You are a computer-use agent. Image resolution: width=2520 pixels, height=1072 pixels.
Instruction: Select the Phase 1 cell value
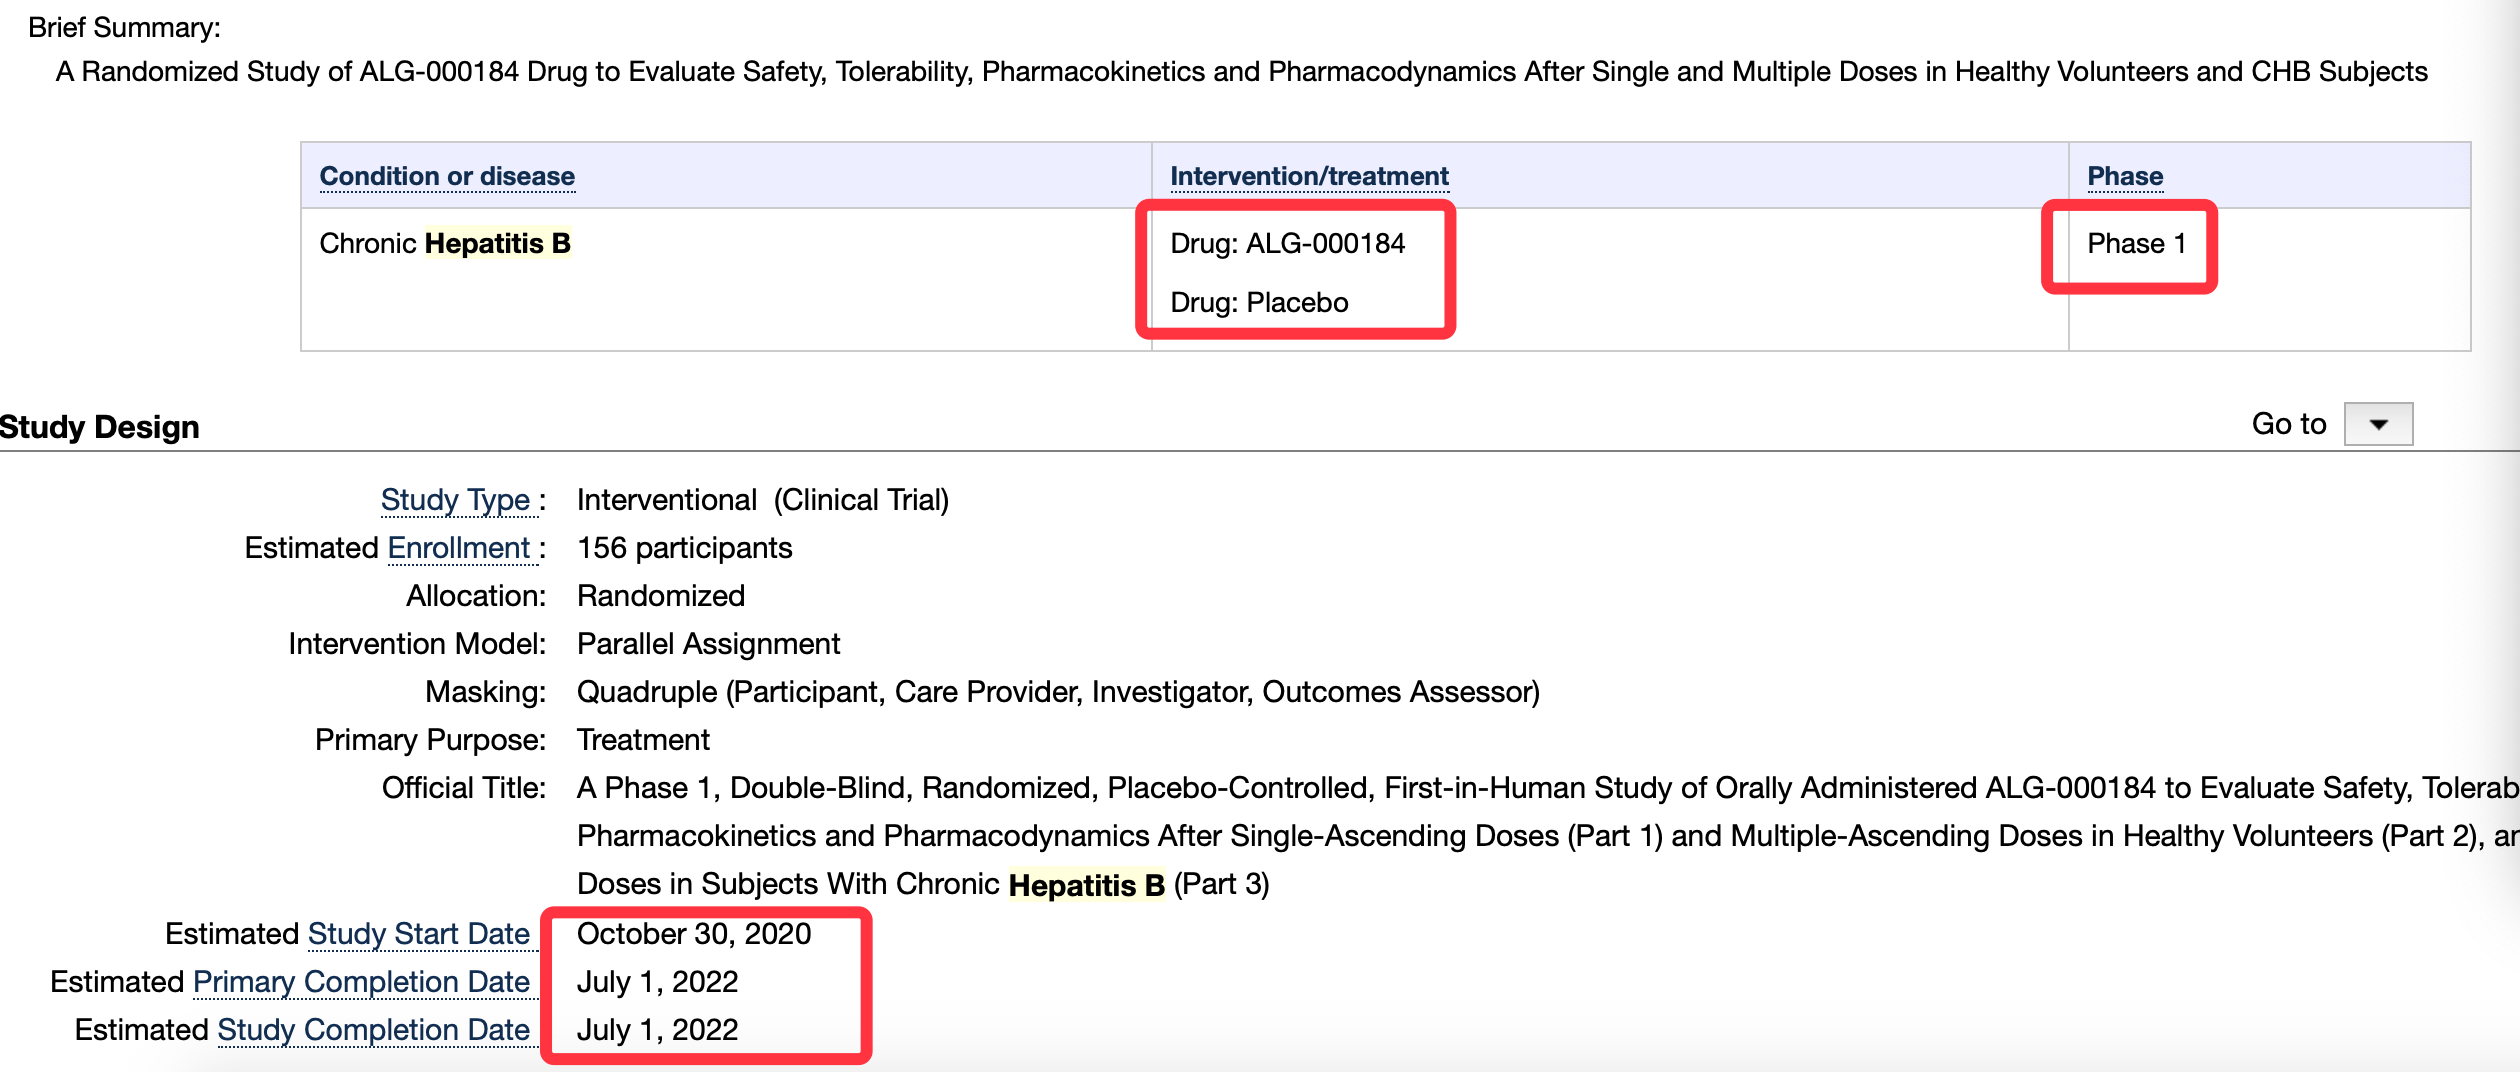pyautogui.click(x=2136, y=243)
